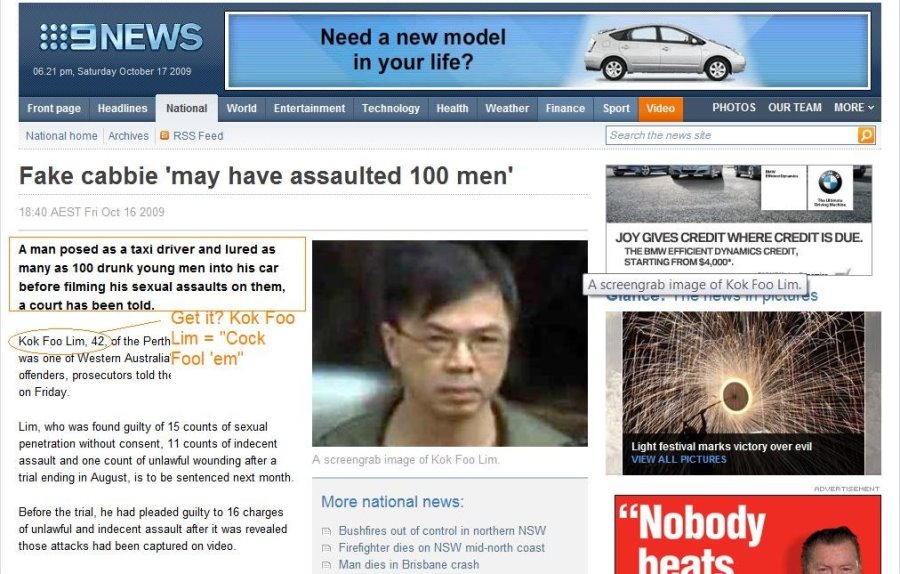Click the Kok Foo Lim screengrab photo
Viewport: 900px width, 574px height.
(x=449, y=343)
